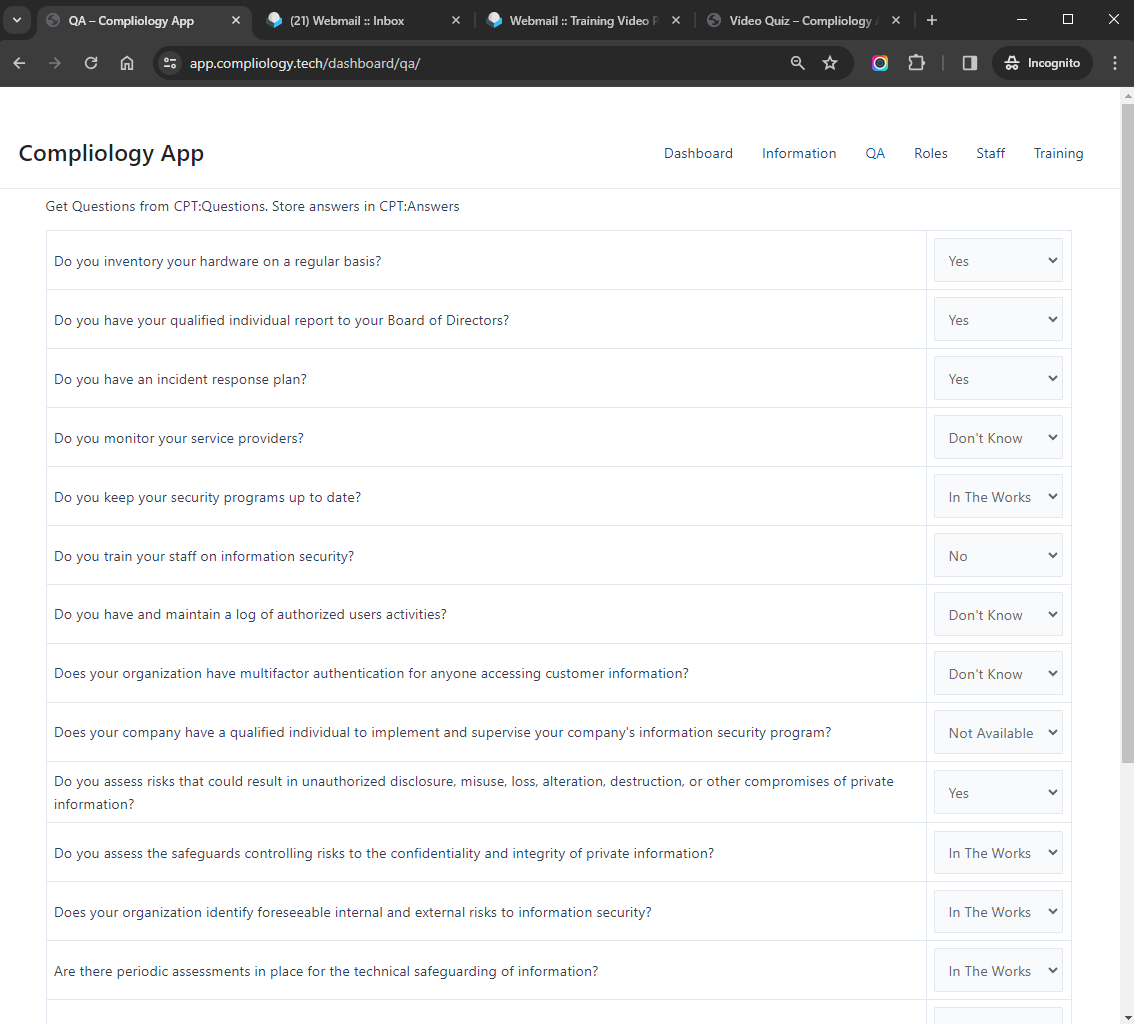This screenshot has height=1024, width=1134.
Task: Open Chrome's three-dot menu
Action: click(x=1114, y=63)
